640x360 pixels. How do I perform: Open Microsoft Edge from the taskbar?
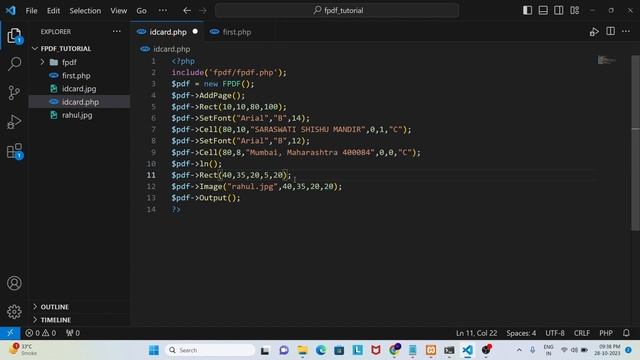[321, 350]
